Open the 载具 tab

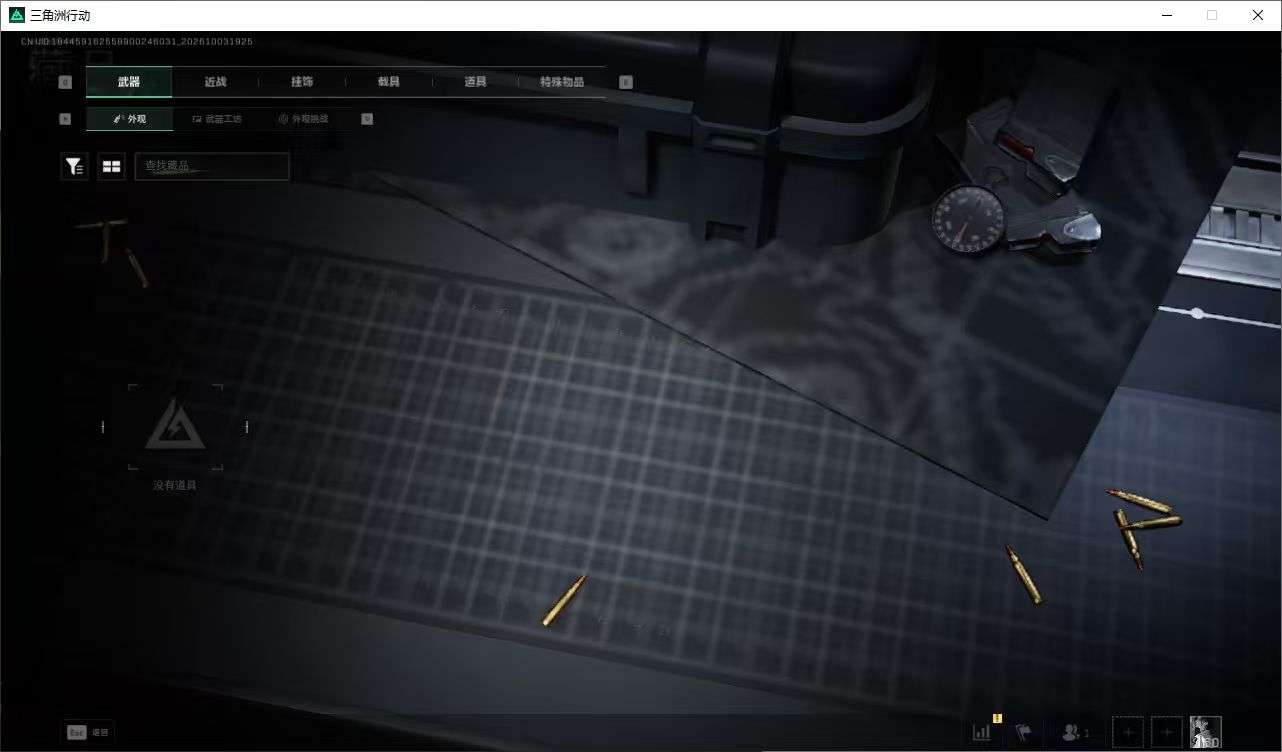click(389, 82)
